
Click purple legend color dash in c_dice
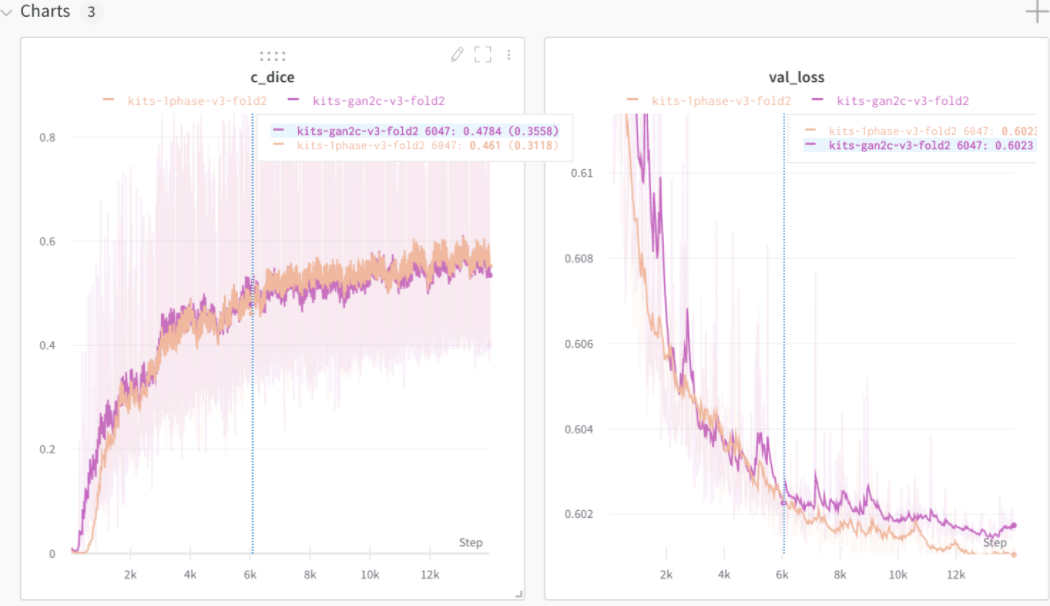(293, 100)
